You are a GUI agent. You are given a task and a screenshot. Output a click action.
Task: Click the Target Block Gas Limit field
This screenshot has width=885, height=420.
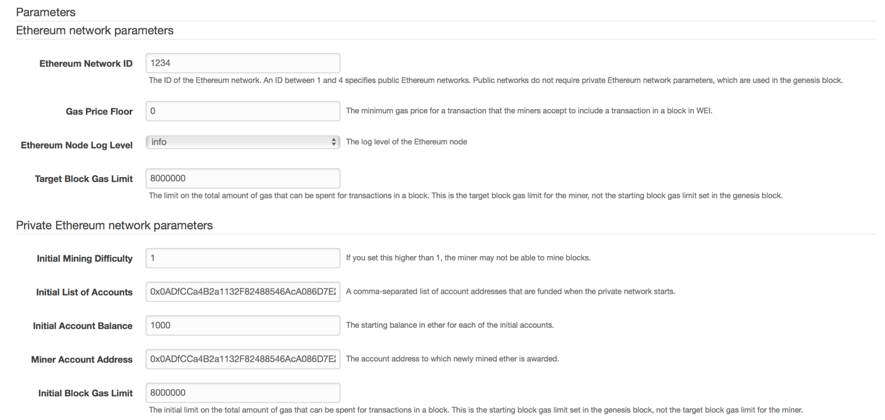(x=243, y=178)
